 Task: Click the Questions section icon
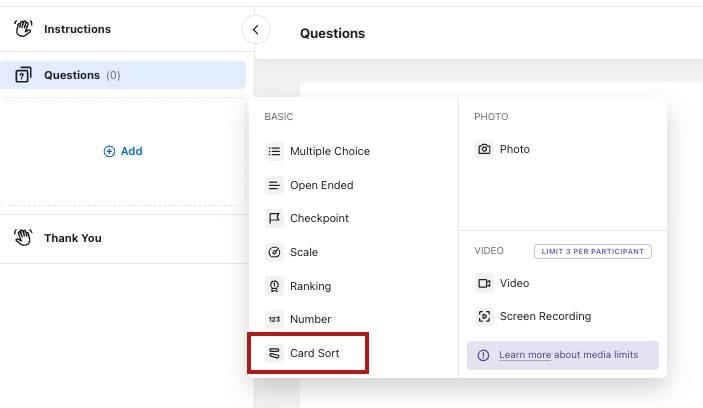pyautogui.click(x=23, y=75)
